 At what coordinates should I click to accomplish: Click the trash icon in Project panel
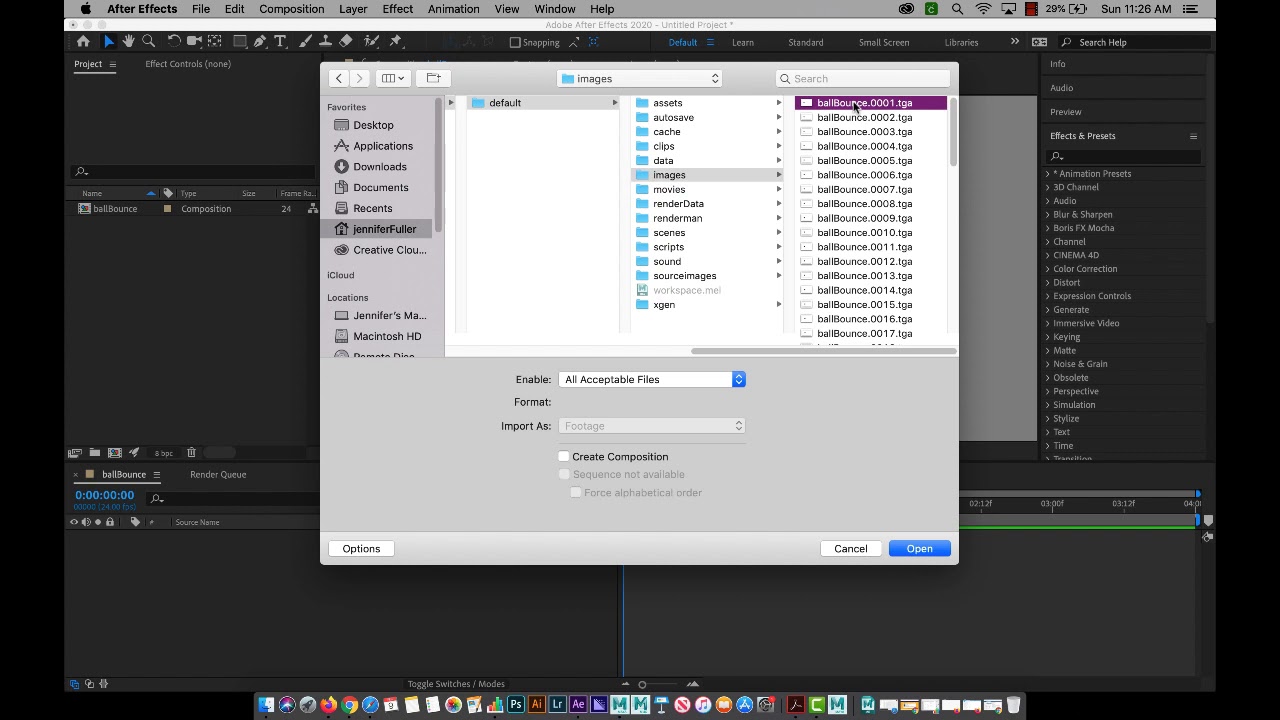pos(191,453)
